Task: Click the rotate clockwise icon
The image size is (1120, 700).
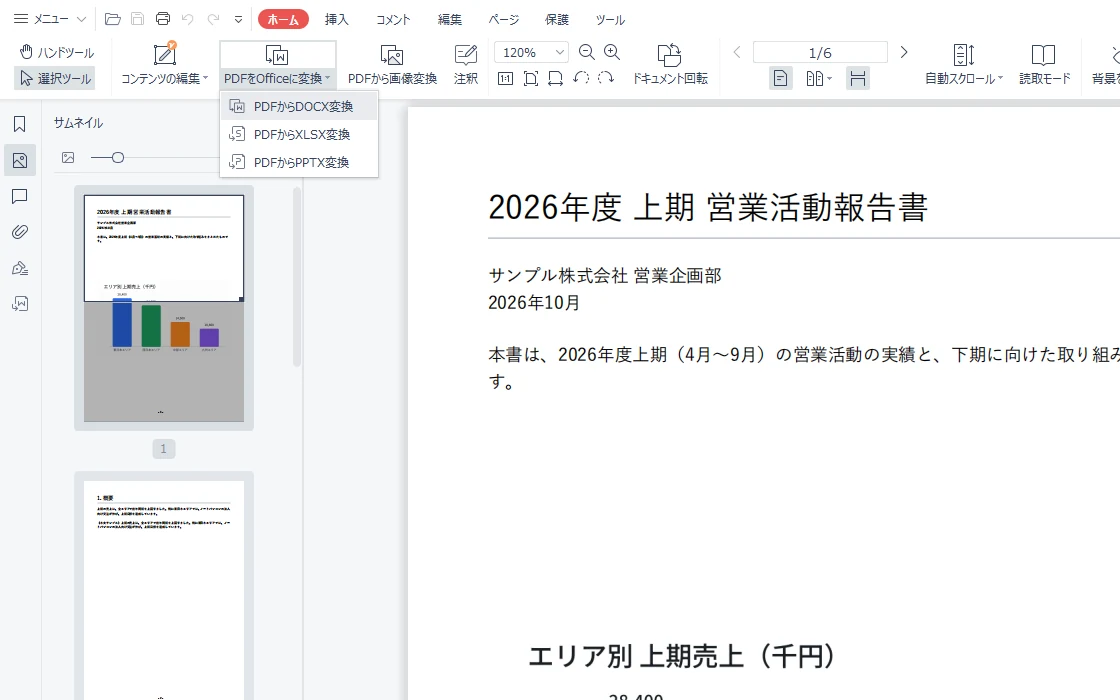Action: [606, 78]
